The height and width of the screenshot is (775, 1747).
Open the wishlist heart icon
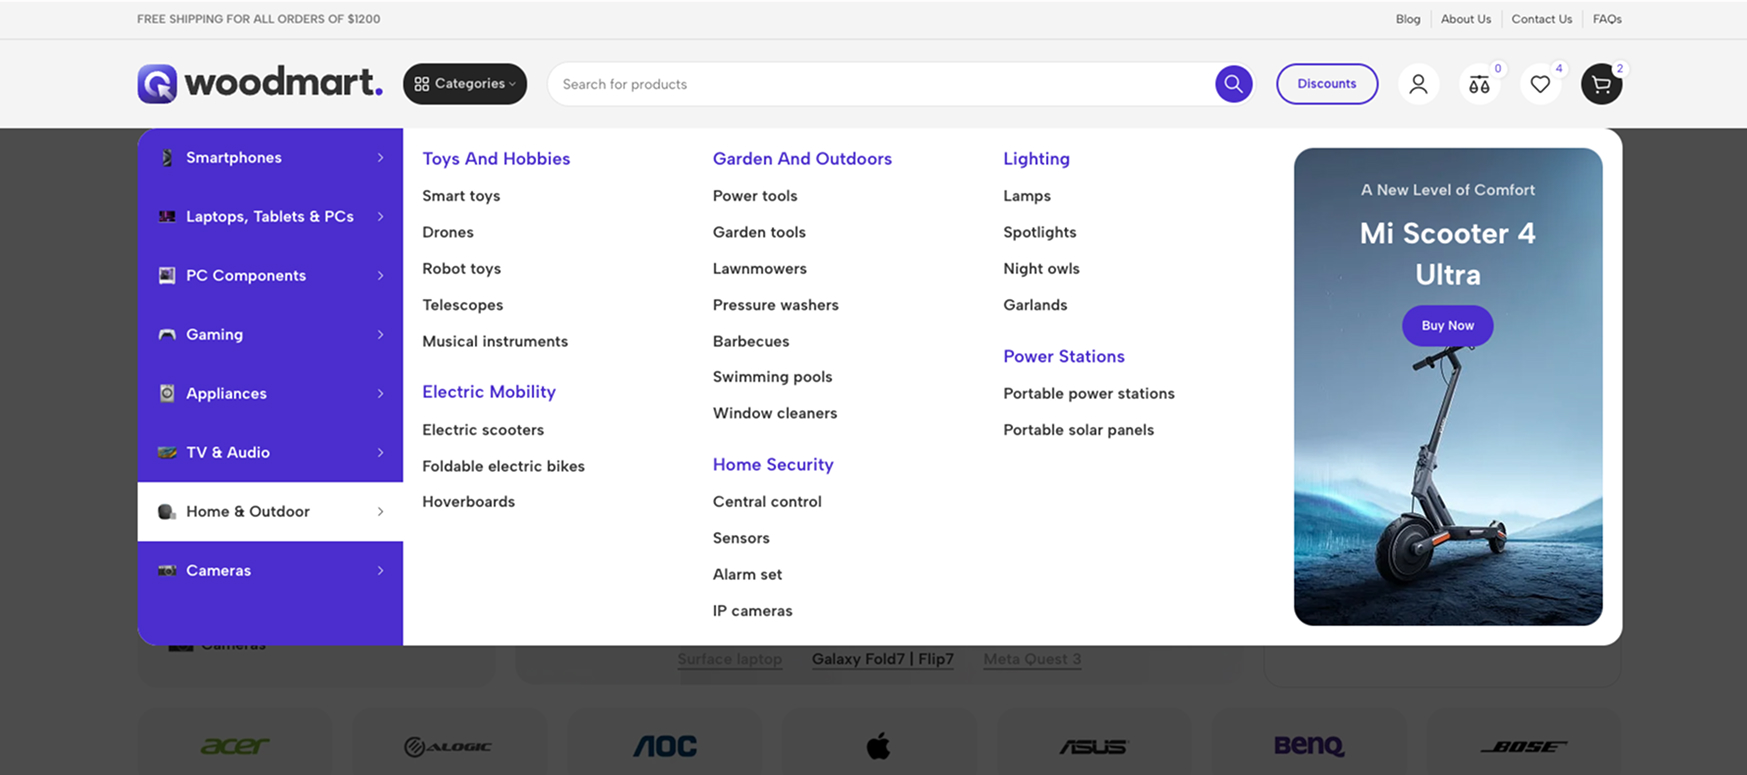pyautogui.click(x=1540, y=84)
